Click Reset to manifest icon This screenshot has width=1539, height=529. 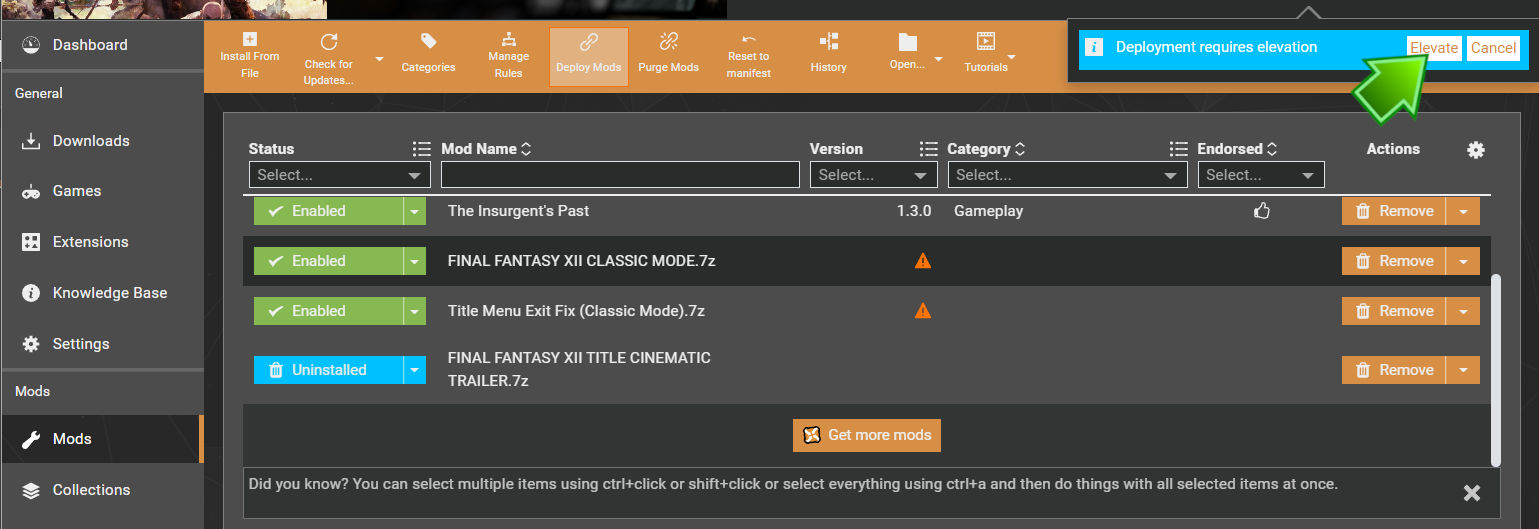pyautogui.click(x=749, y=39)
